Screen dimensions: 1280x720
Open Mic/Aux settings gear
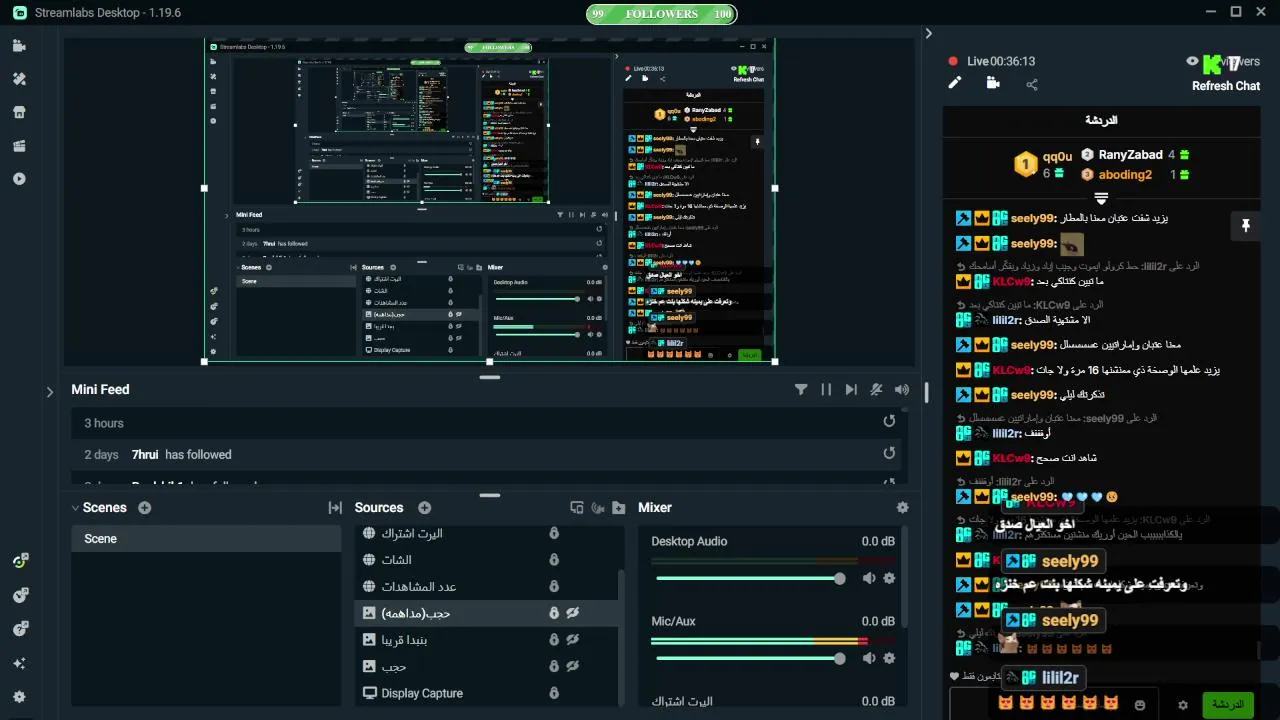[x=889, y=658]
